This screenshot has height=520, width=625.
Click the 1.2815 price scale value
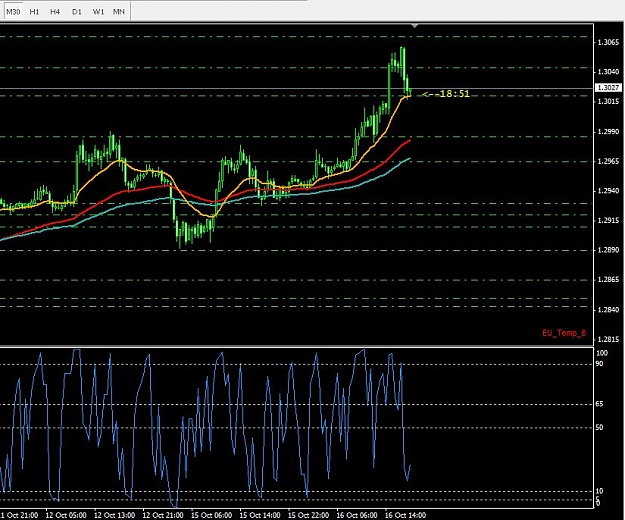click(x=609, y=339)
